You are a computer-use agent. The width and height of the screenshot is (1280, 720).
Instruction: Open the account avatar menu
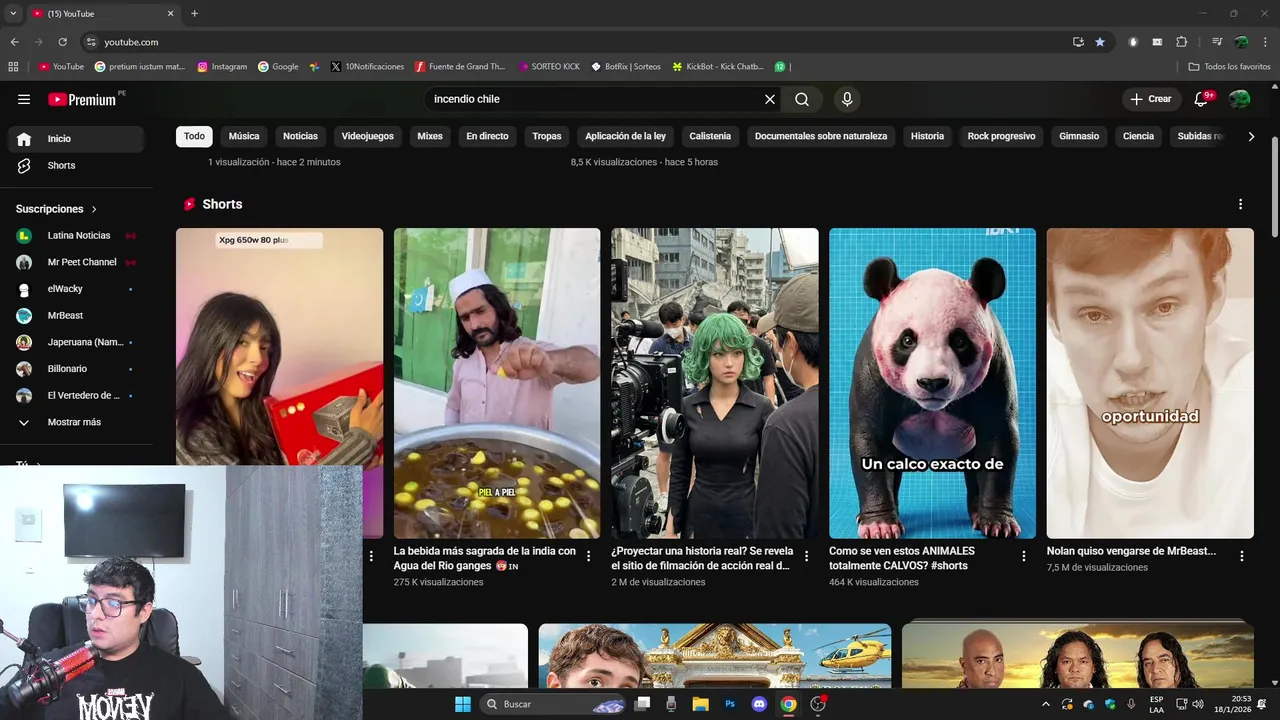click(1240, 99)
